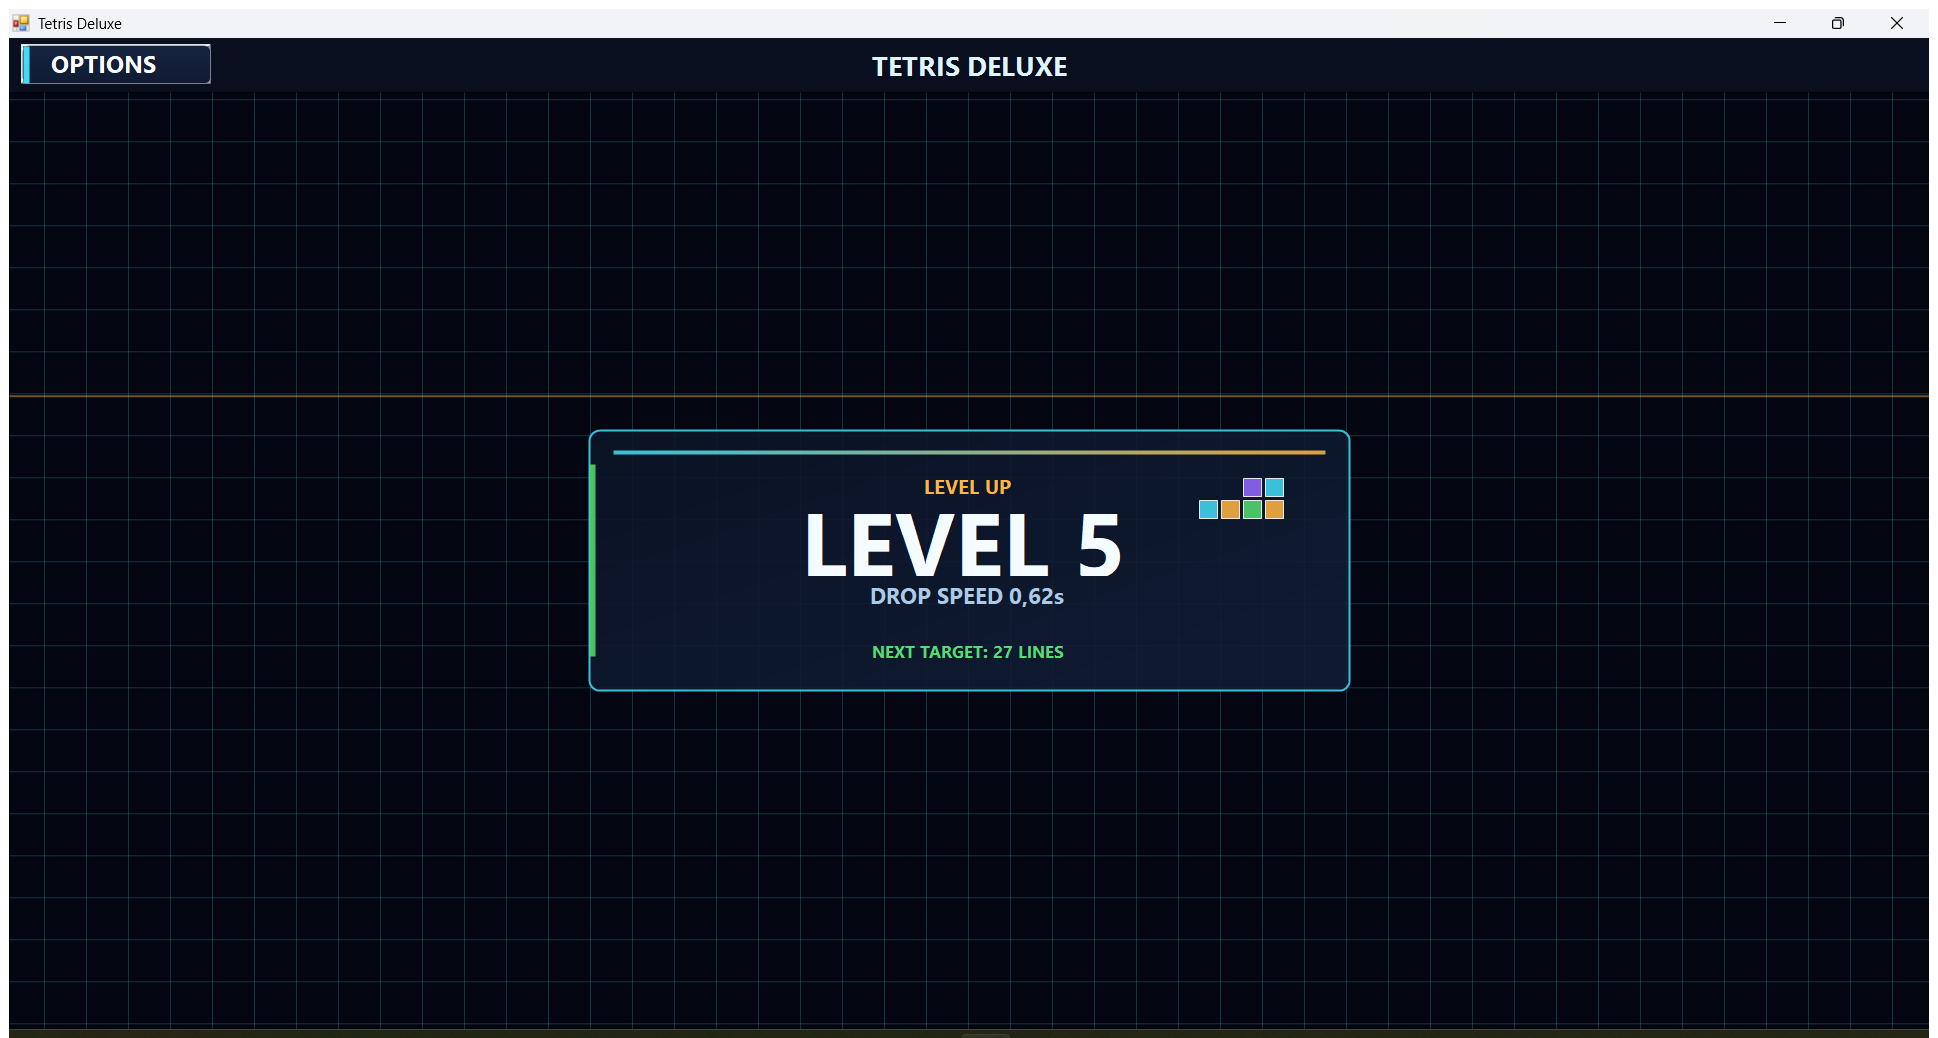The width and height of the screenshot is (1938, 1038).
Task: Click NEXT TARGET: 27 LINES text
Action: pyautogui.click(x=967, y=652)
